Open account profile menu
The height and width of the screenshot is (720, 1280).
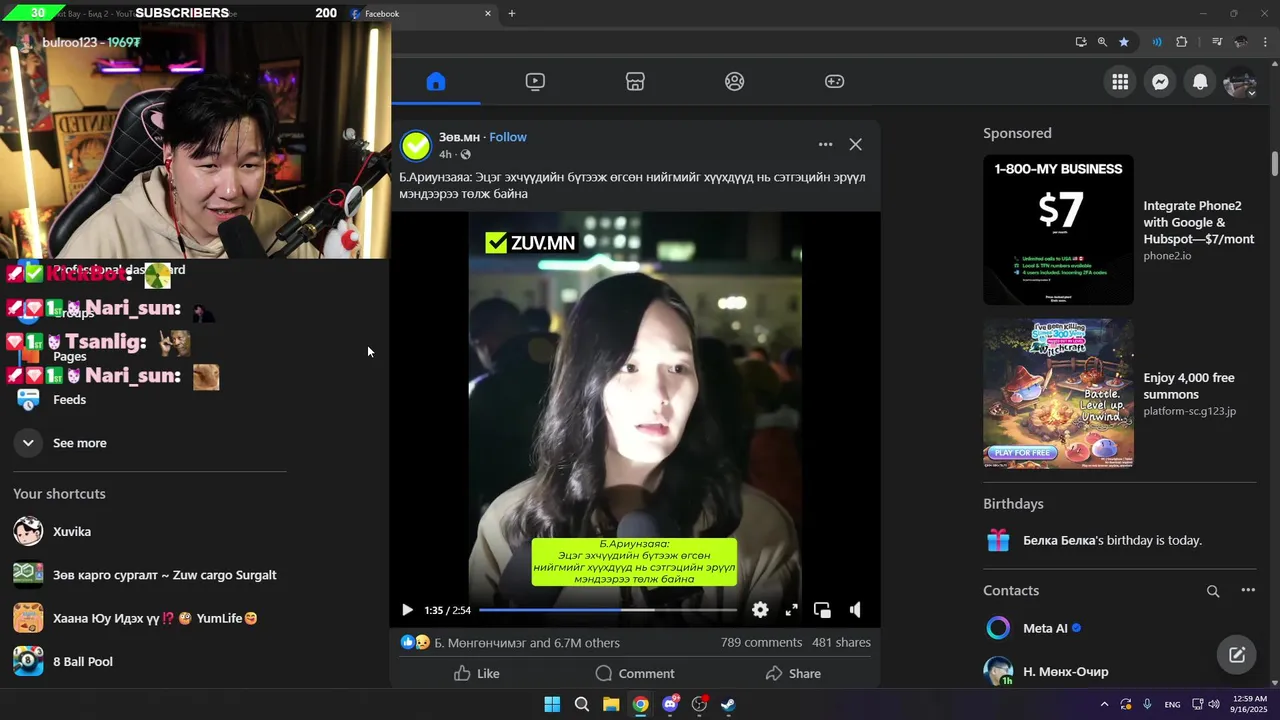[x=1240, y=82]
